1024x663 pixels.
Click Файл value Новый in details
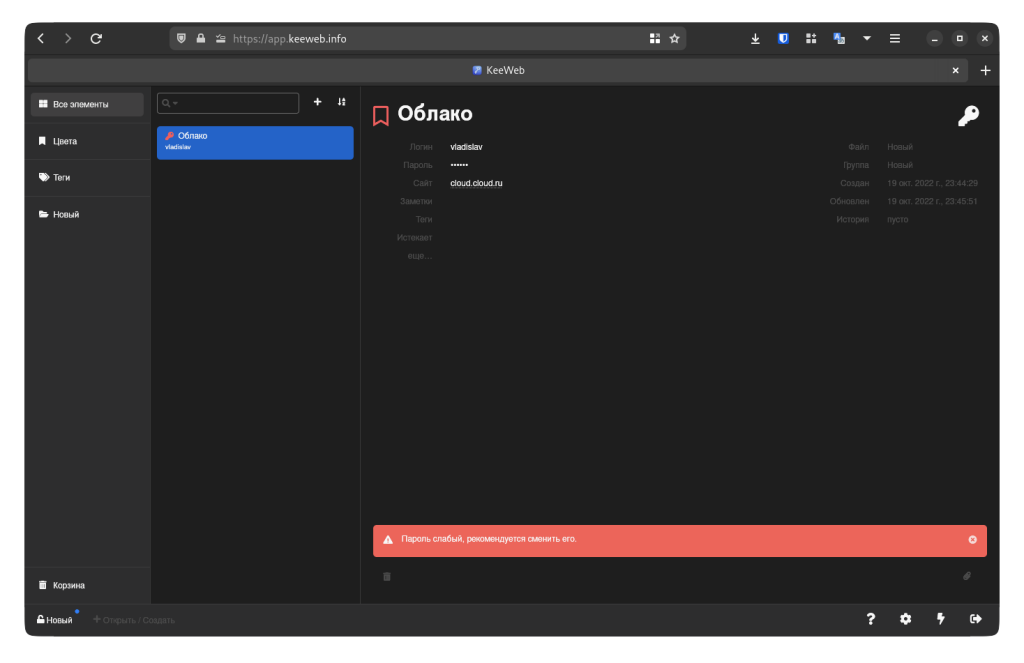pos(900,147)
